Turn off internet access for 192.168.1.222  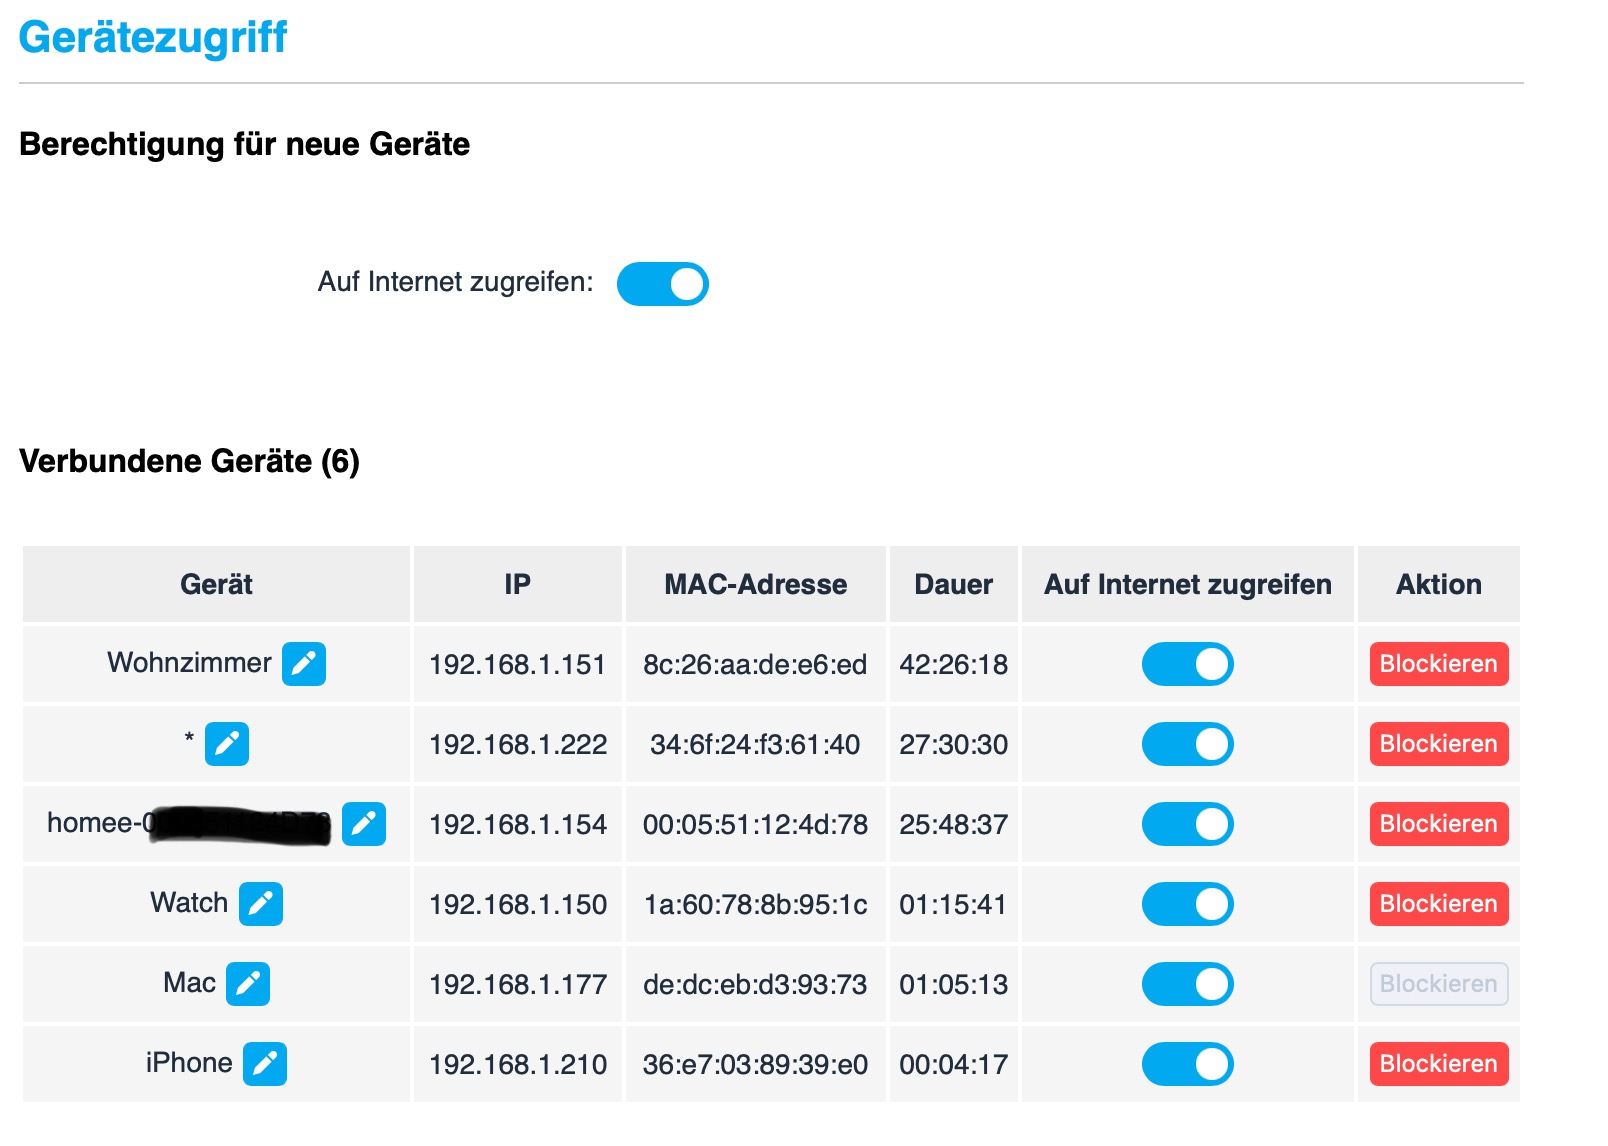(x=1188, y=744)
